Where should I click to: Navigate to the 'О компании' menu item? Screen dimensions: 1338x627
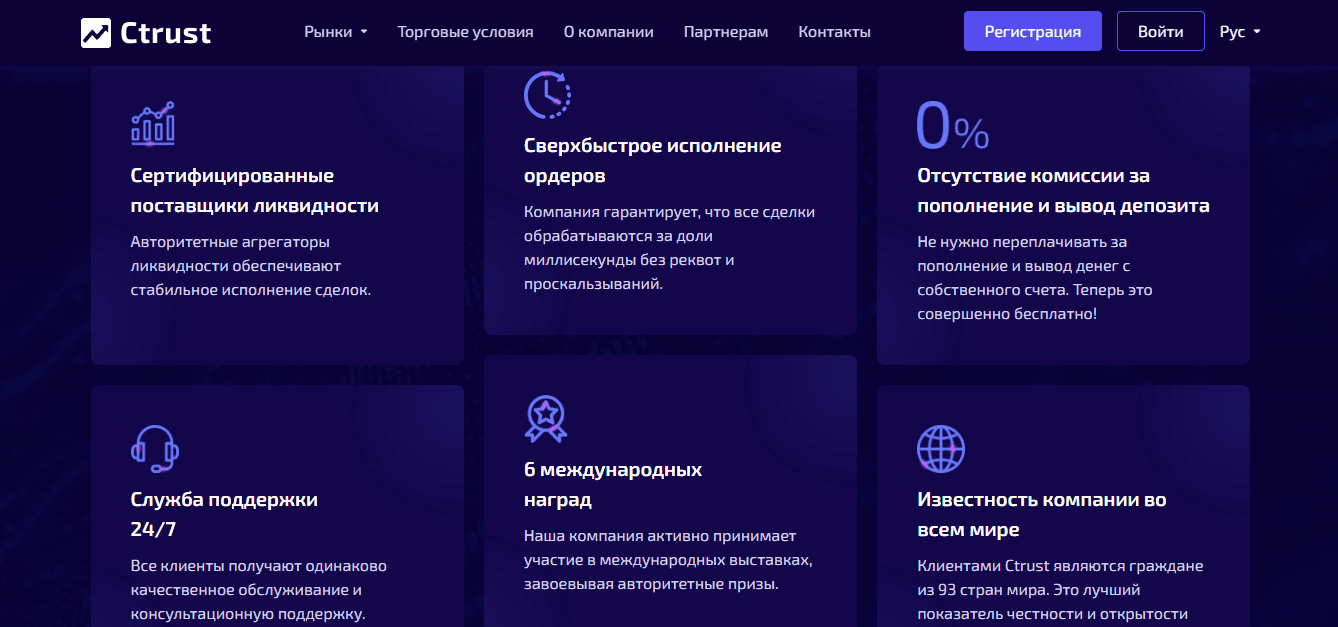(x=608, y=31)
